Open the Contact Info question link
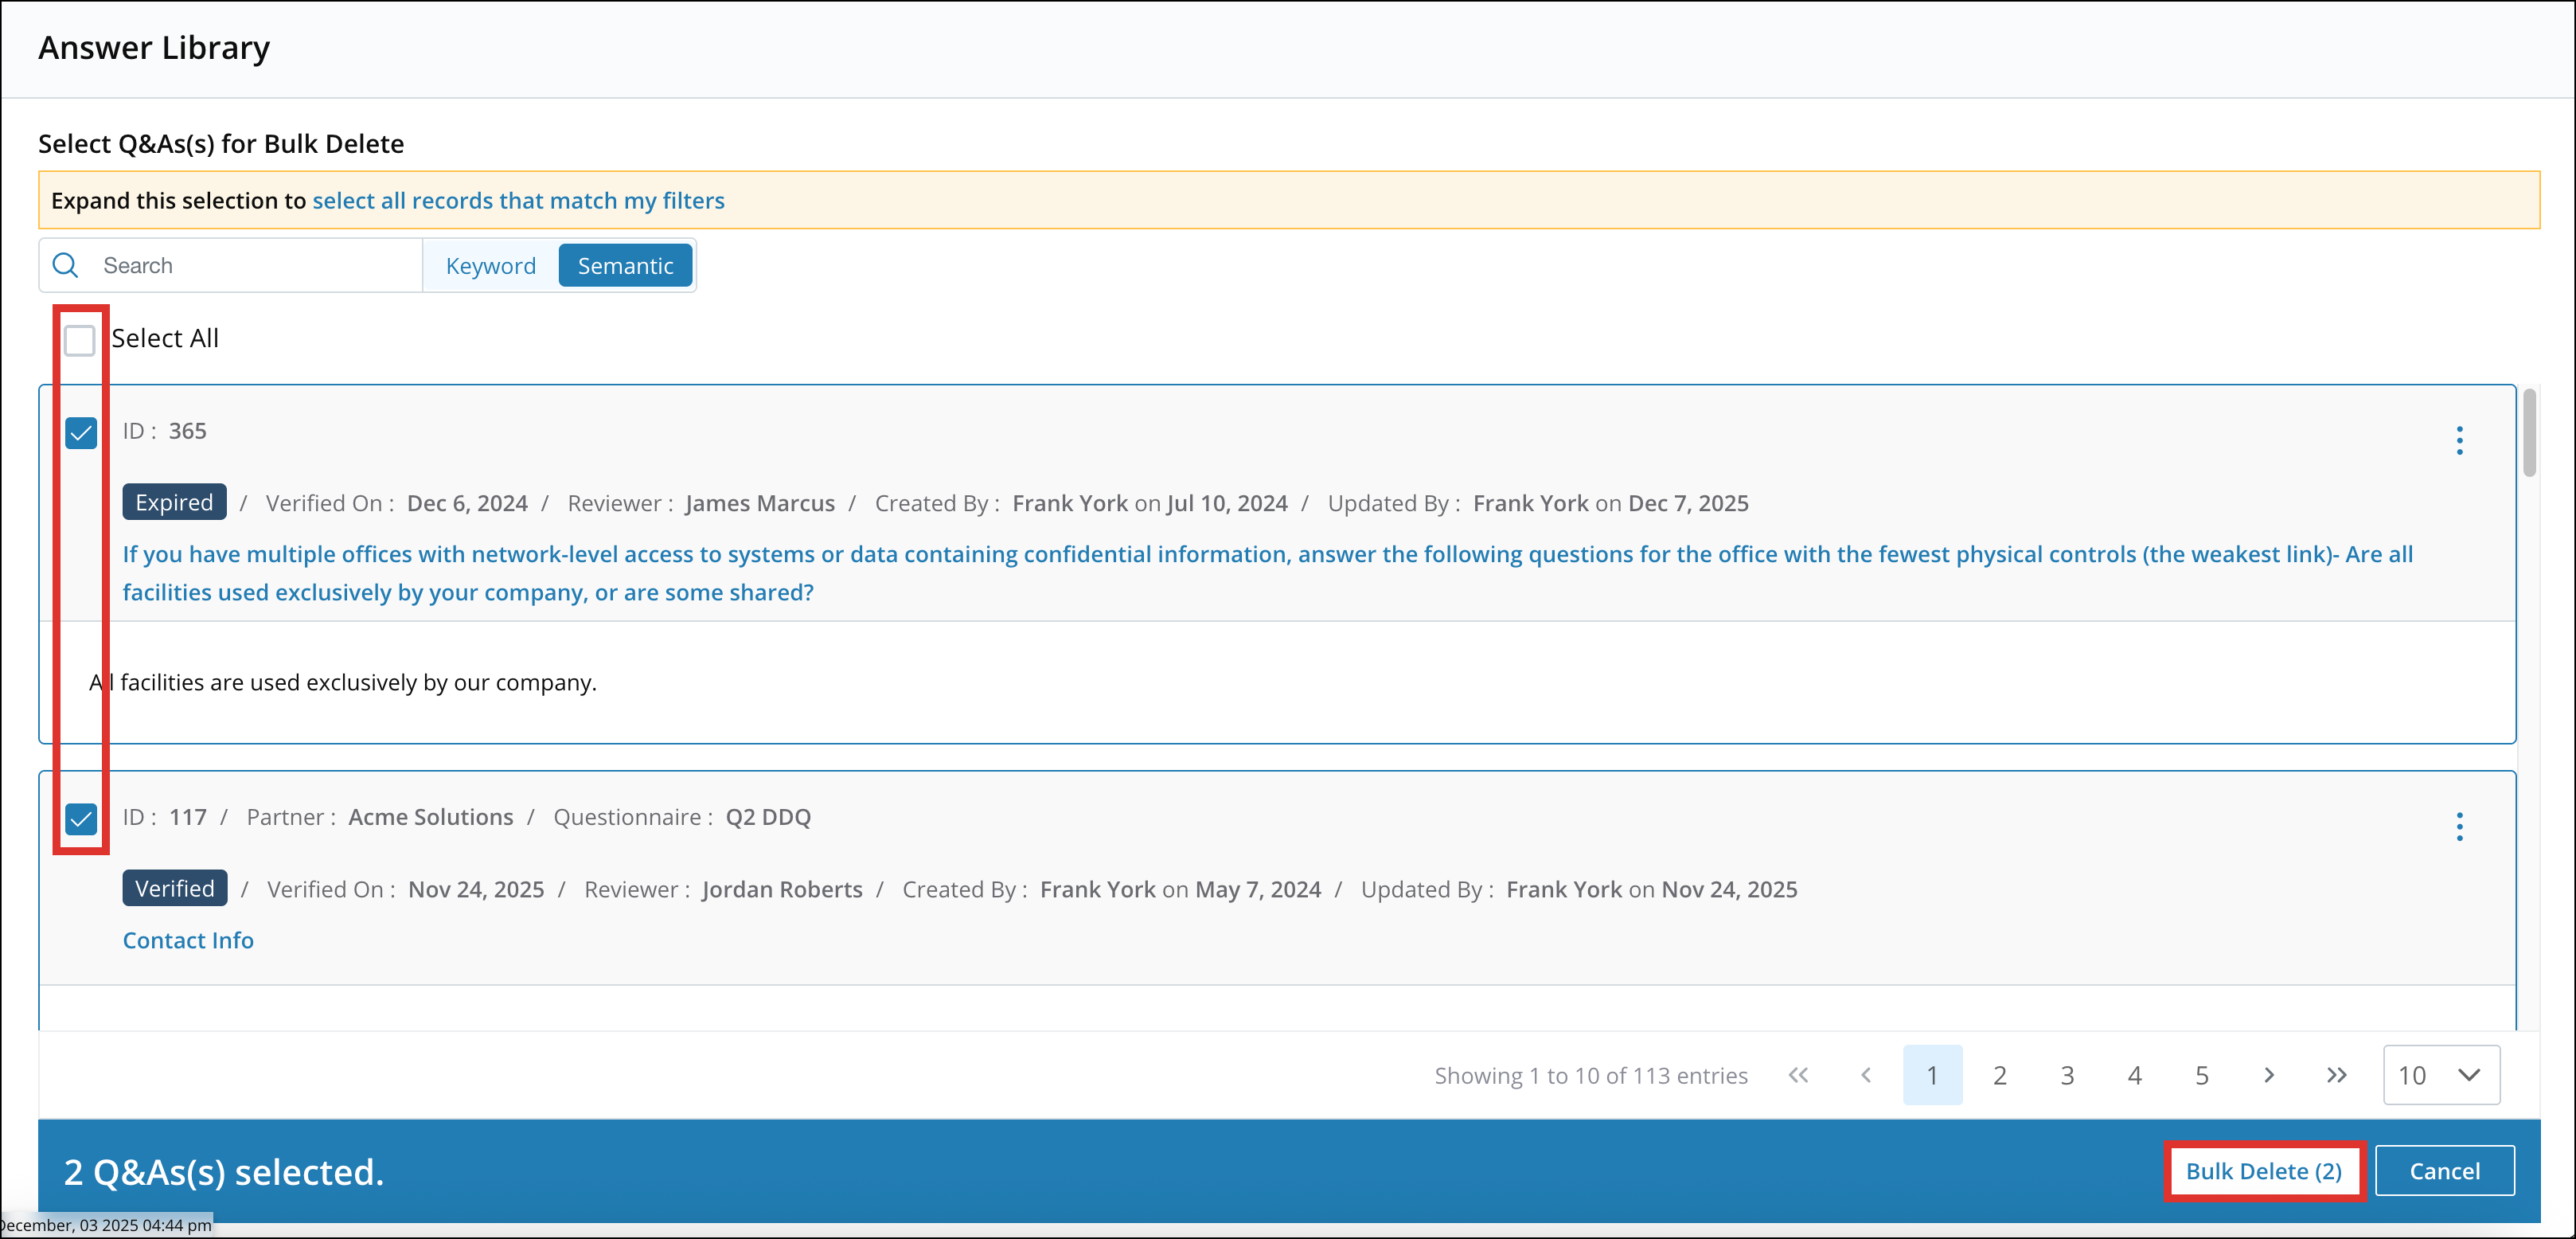This screenshot has height=1239, width=2576. (188, 939)
